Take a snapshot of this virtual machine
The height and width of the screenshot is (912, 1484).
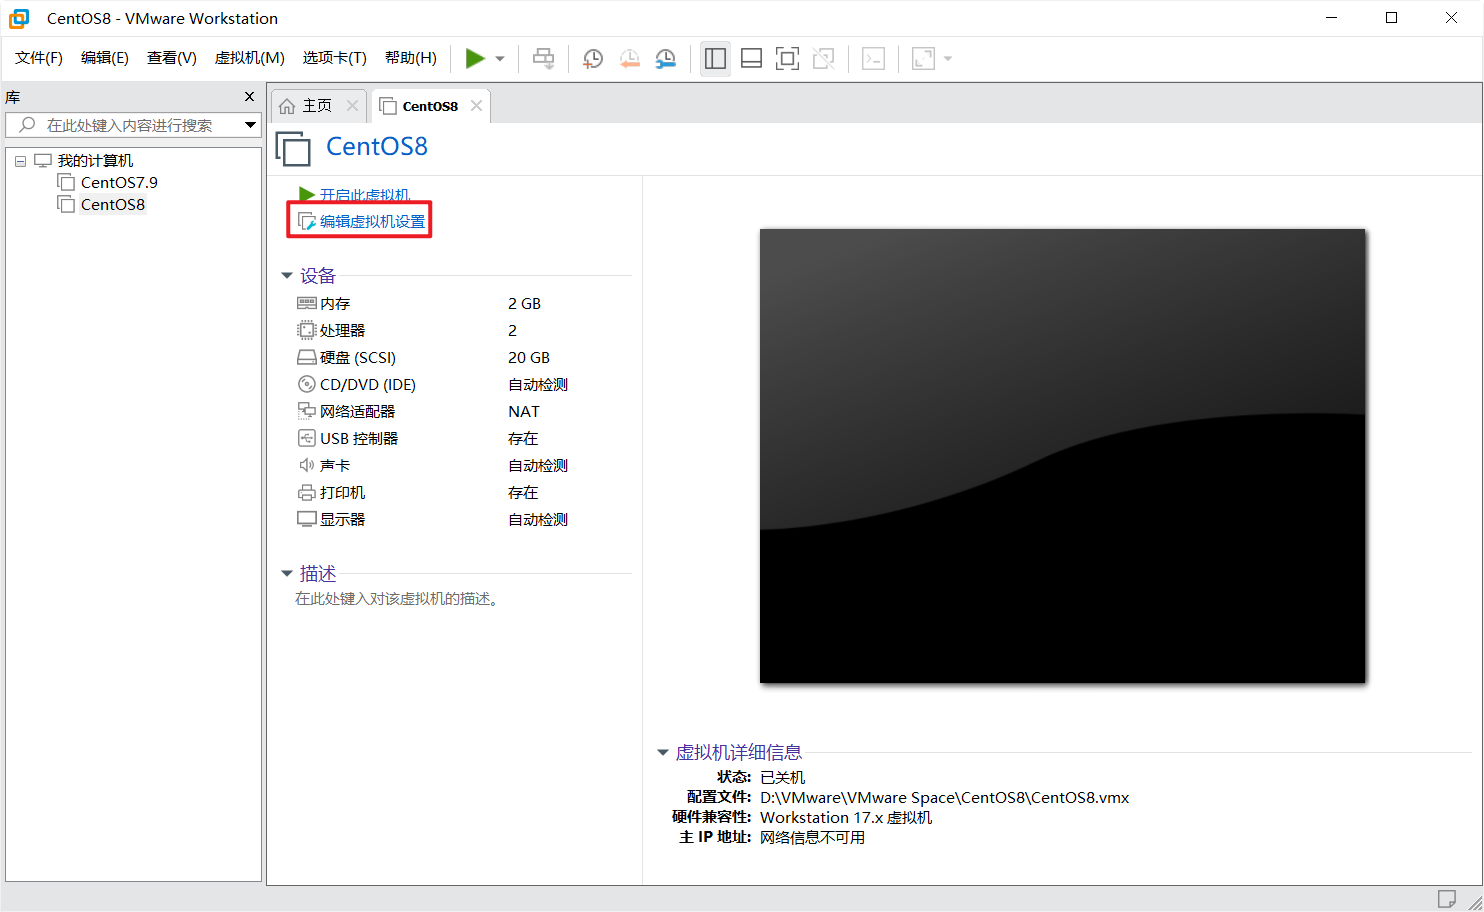593,59
